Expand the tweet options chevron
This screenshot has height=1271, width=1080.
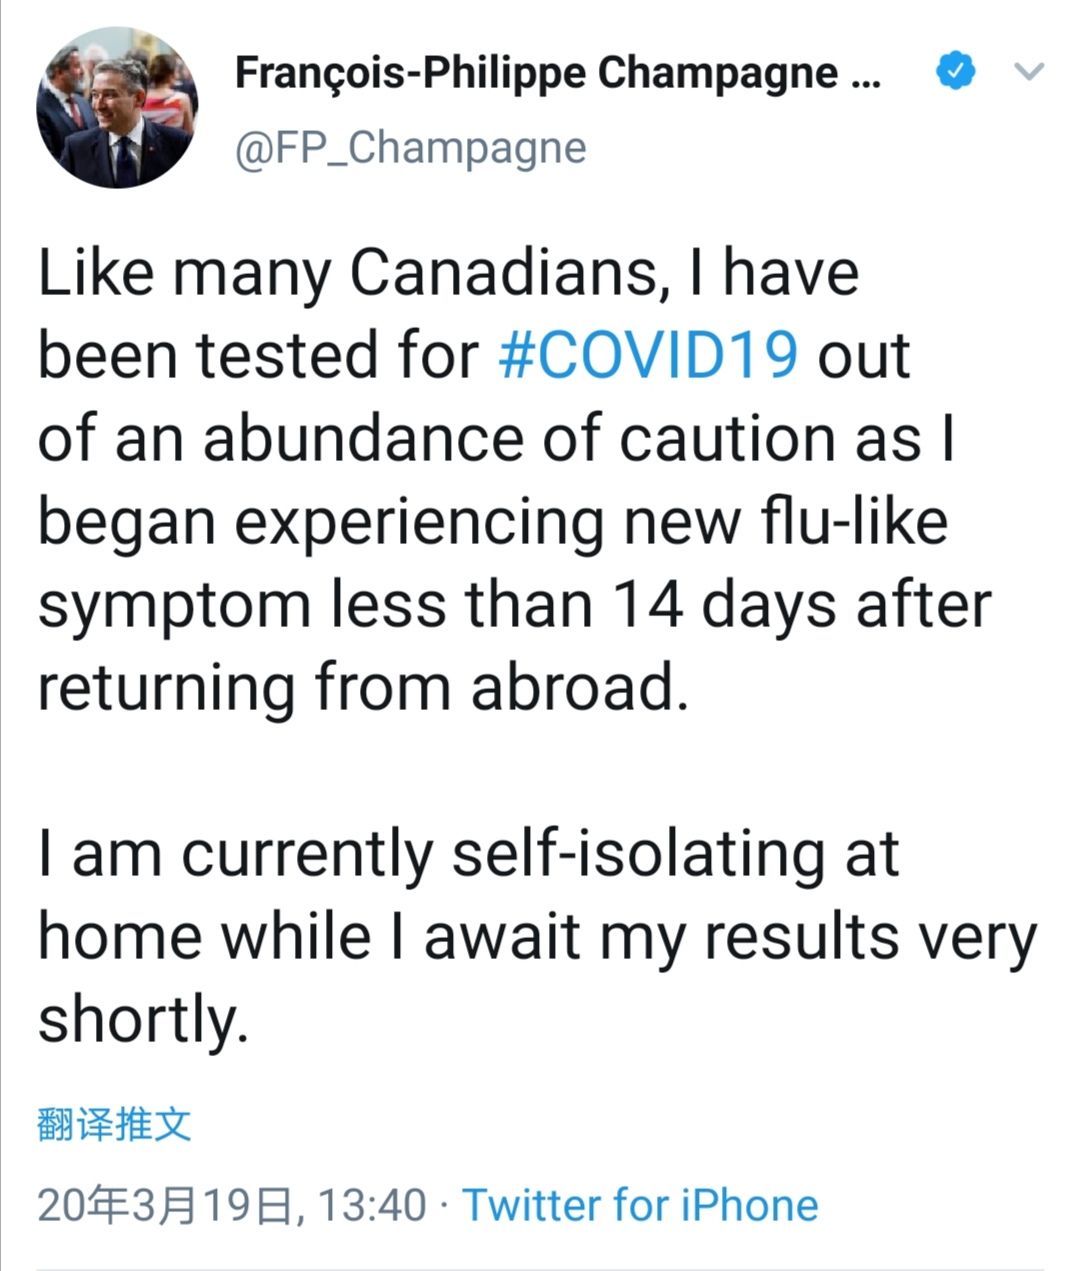[1029, 72]
